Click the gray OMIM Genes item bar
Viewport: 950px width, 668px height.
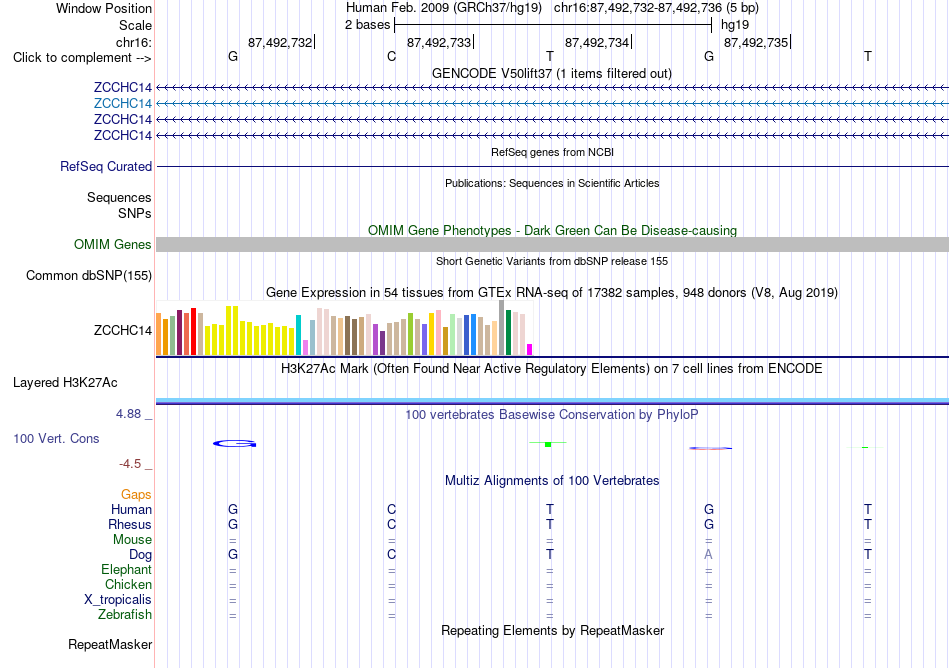552,245
